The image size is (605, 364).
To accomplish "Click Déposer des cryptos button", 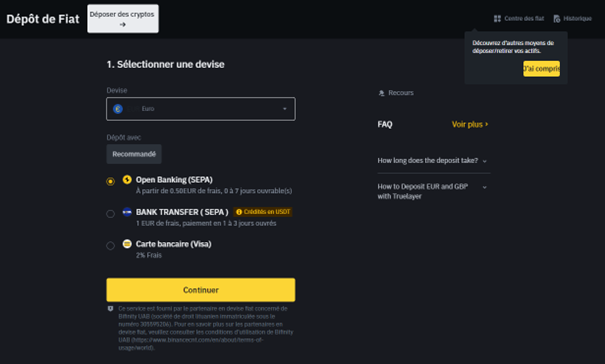I will (x=123, y=19).
